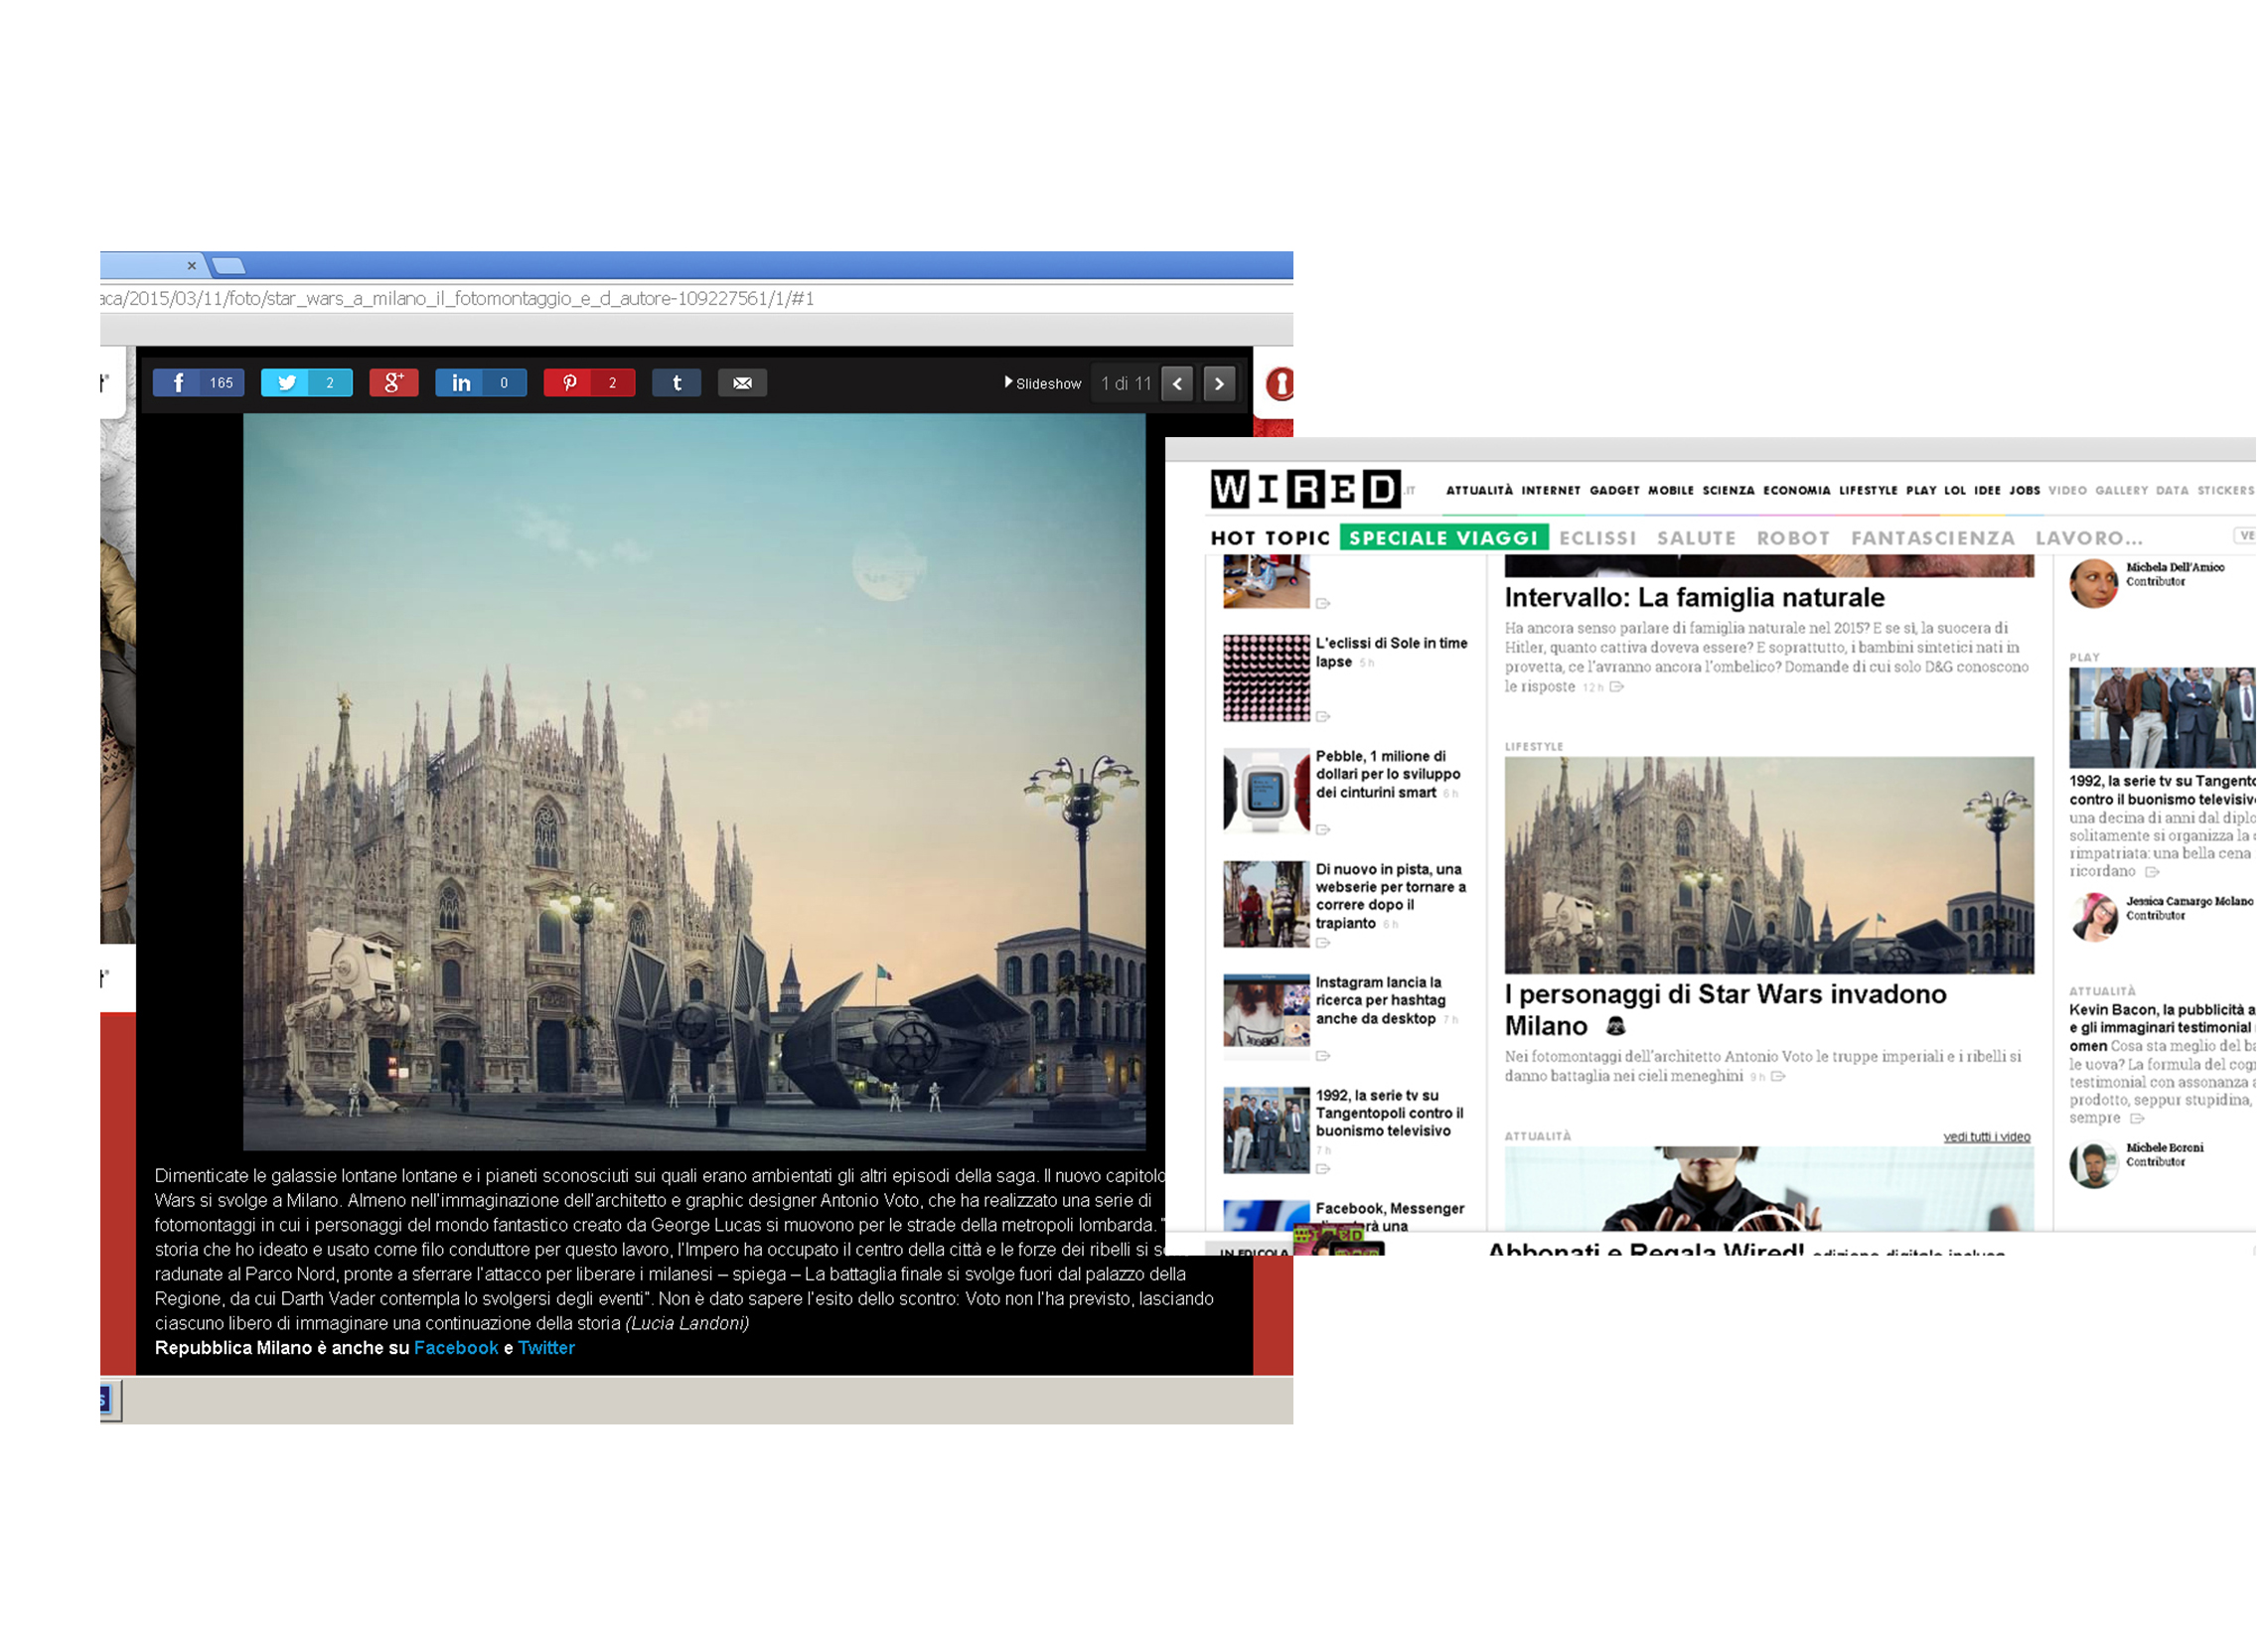Share the gallery on LinkedIn
Image resolution: width=2268 pixels, height=1643 pixels.
point(483,384)
